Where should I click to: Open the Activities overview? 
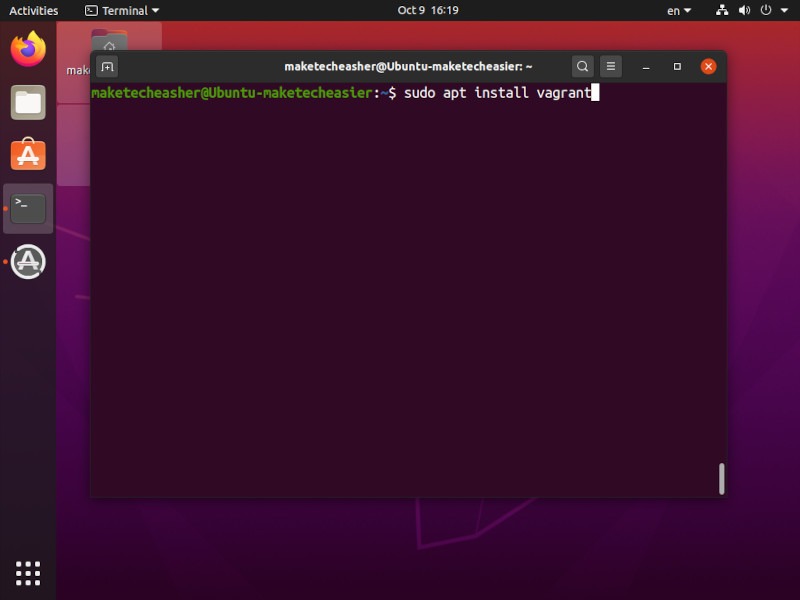[x=33, y=10]
